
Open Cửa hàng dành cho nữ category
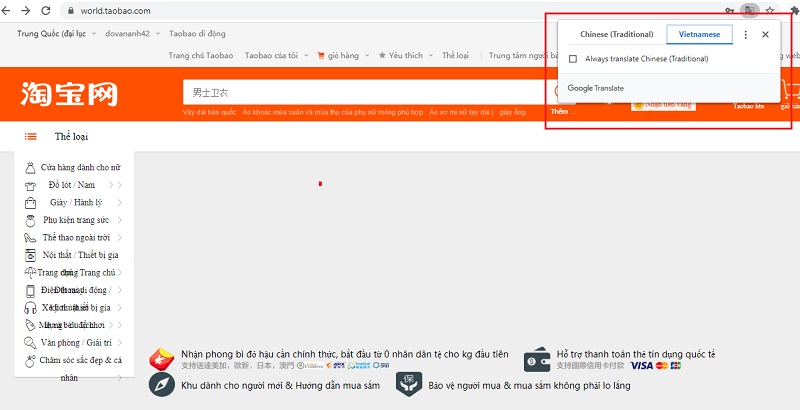tap(81, 167)
